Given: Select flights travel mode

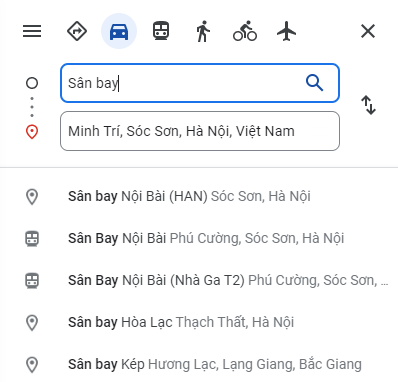Looking at the screenshot, I should point(287,31).
